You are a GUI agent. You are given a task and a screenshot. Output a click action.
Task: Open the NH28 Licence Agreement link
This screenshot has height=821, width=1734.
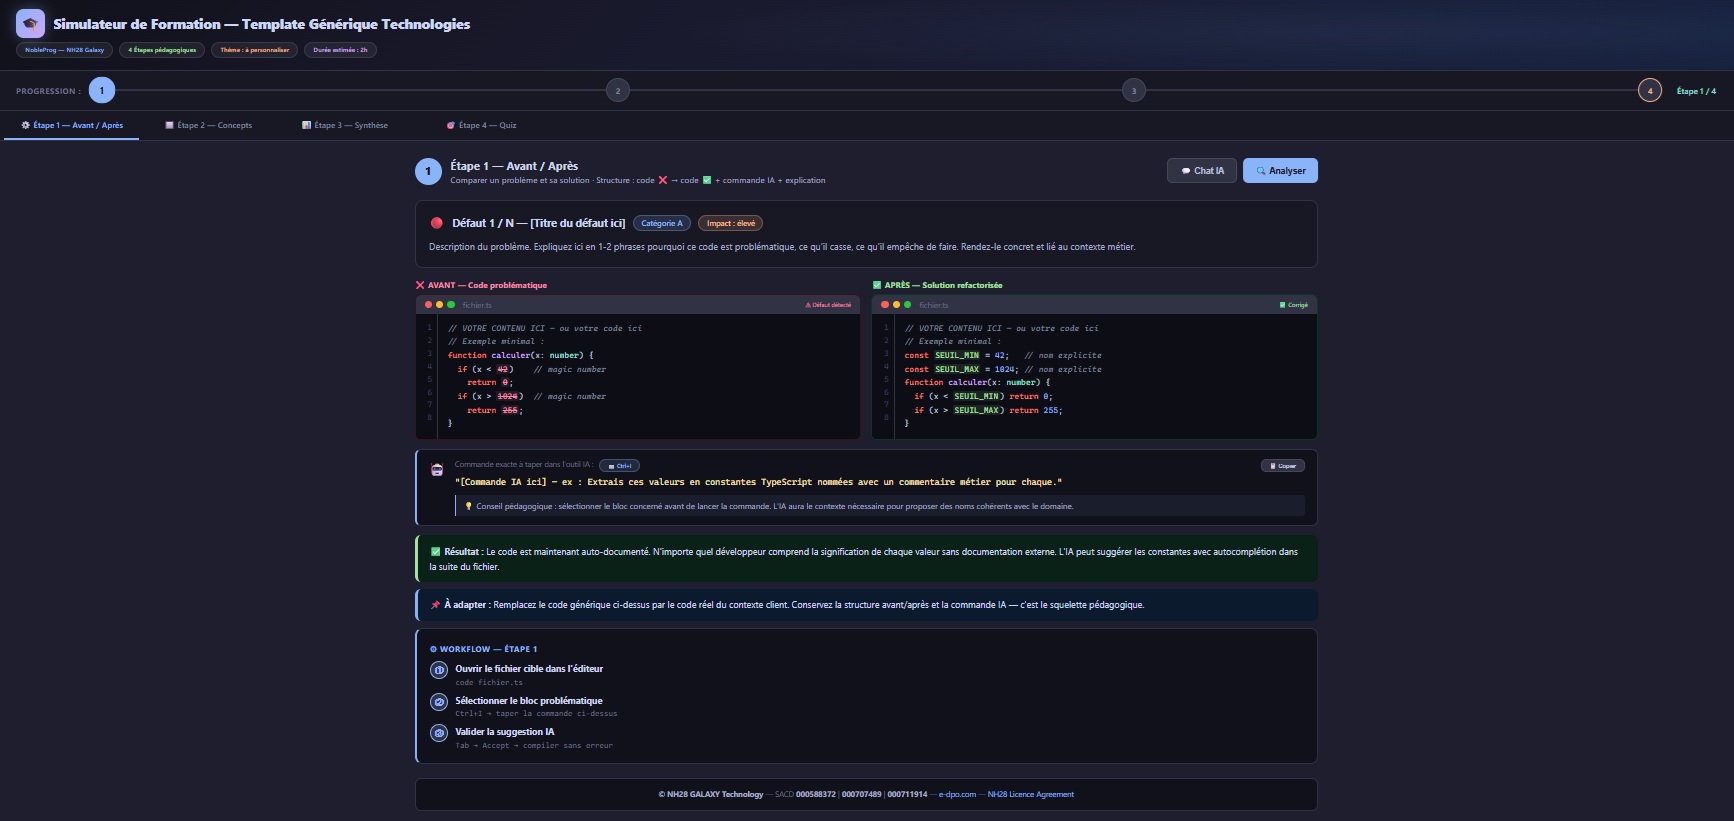[1030, 794]
